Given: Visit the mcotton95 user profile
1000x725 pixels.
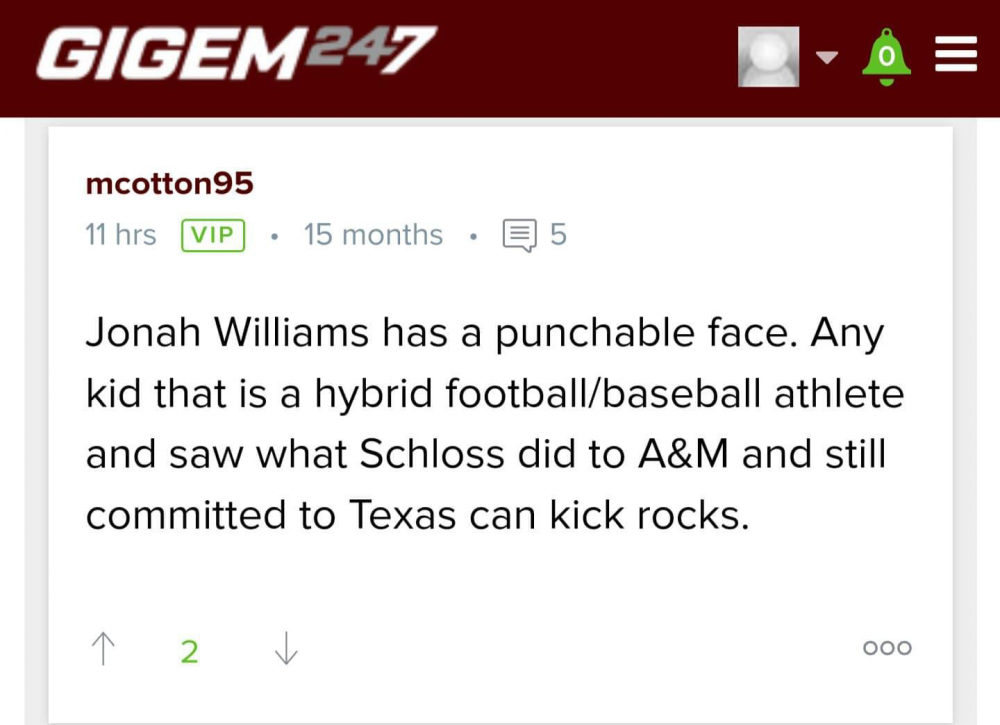Looking at the screenshot, I should pos(170,184).
